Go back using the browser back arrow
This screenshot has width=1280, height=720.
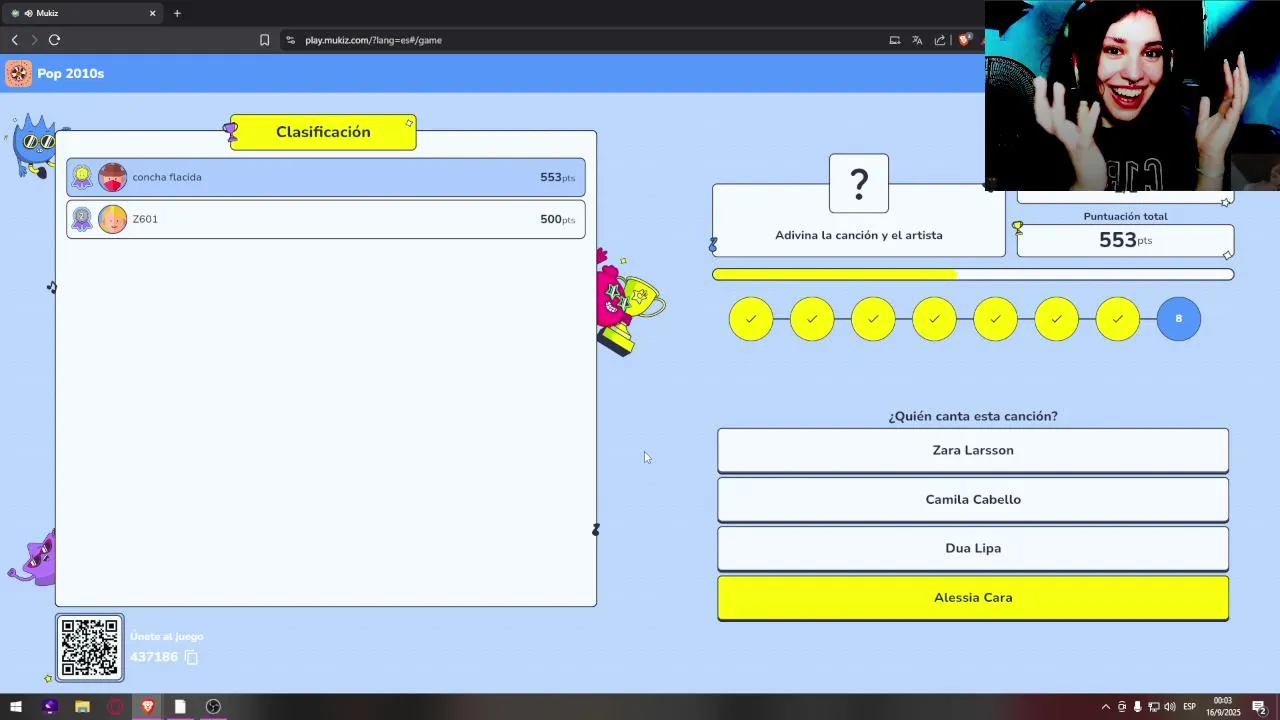(x=14, y=40)
